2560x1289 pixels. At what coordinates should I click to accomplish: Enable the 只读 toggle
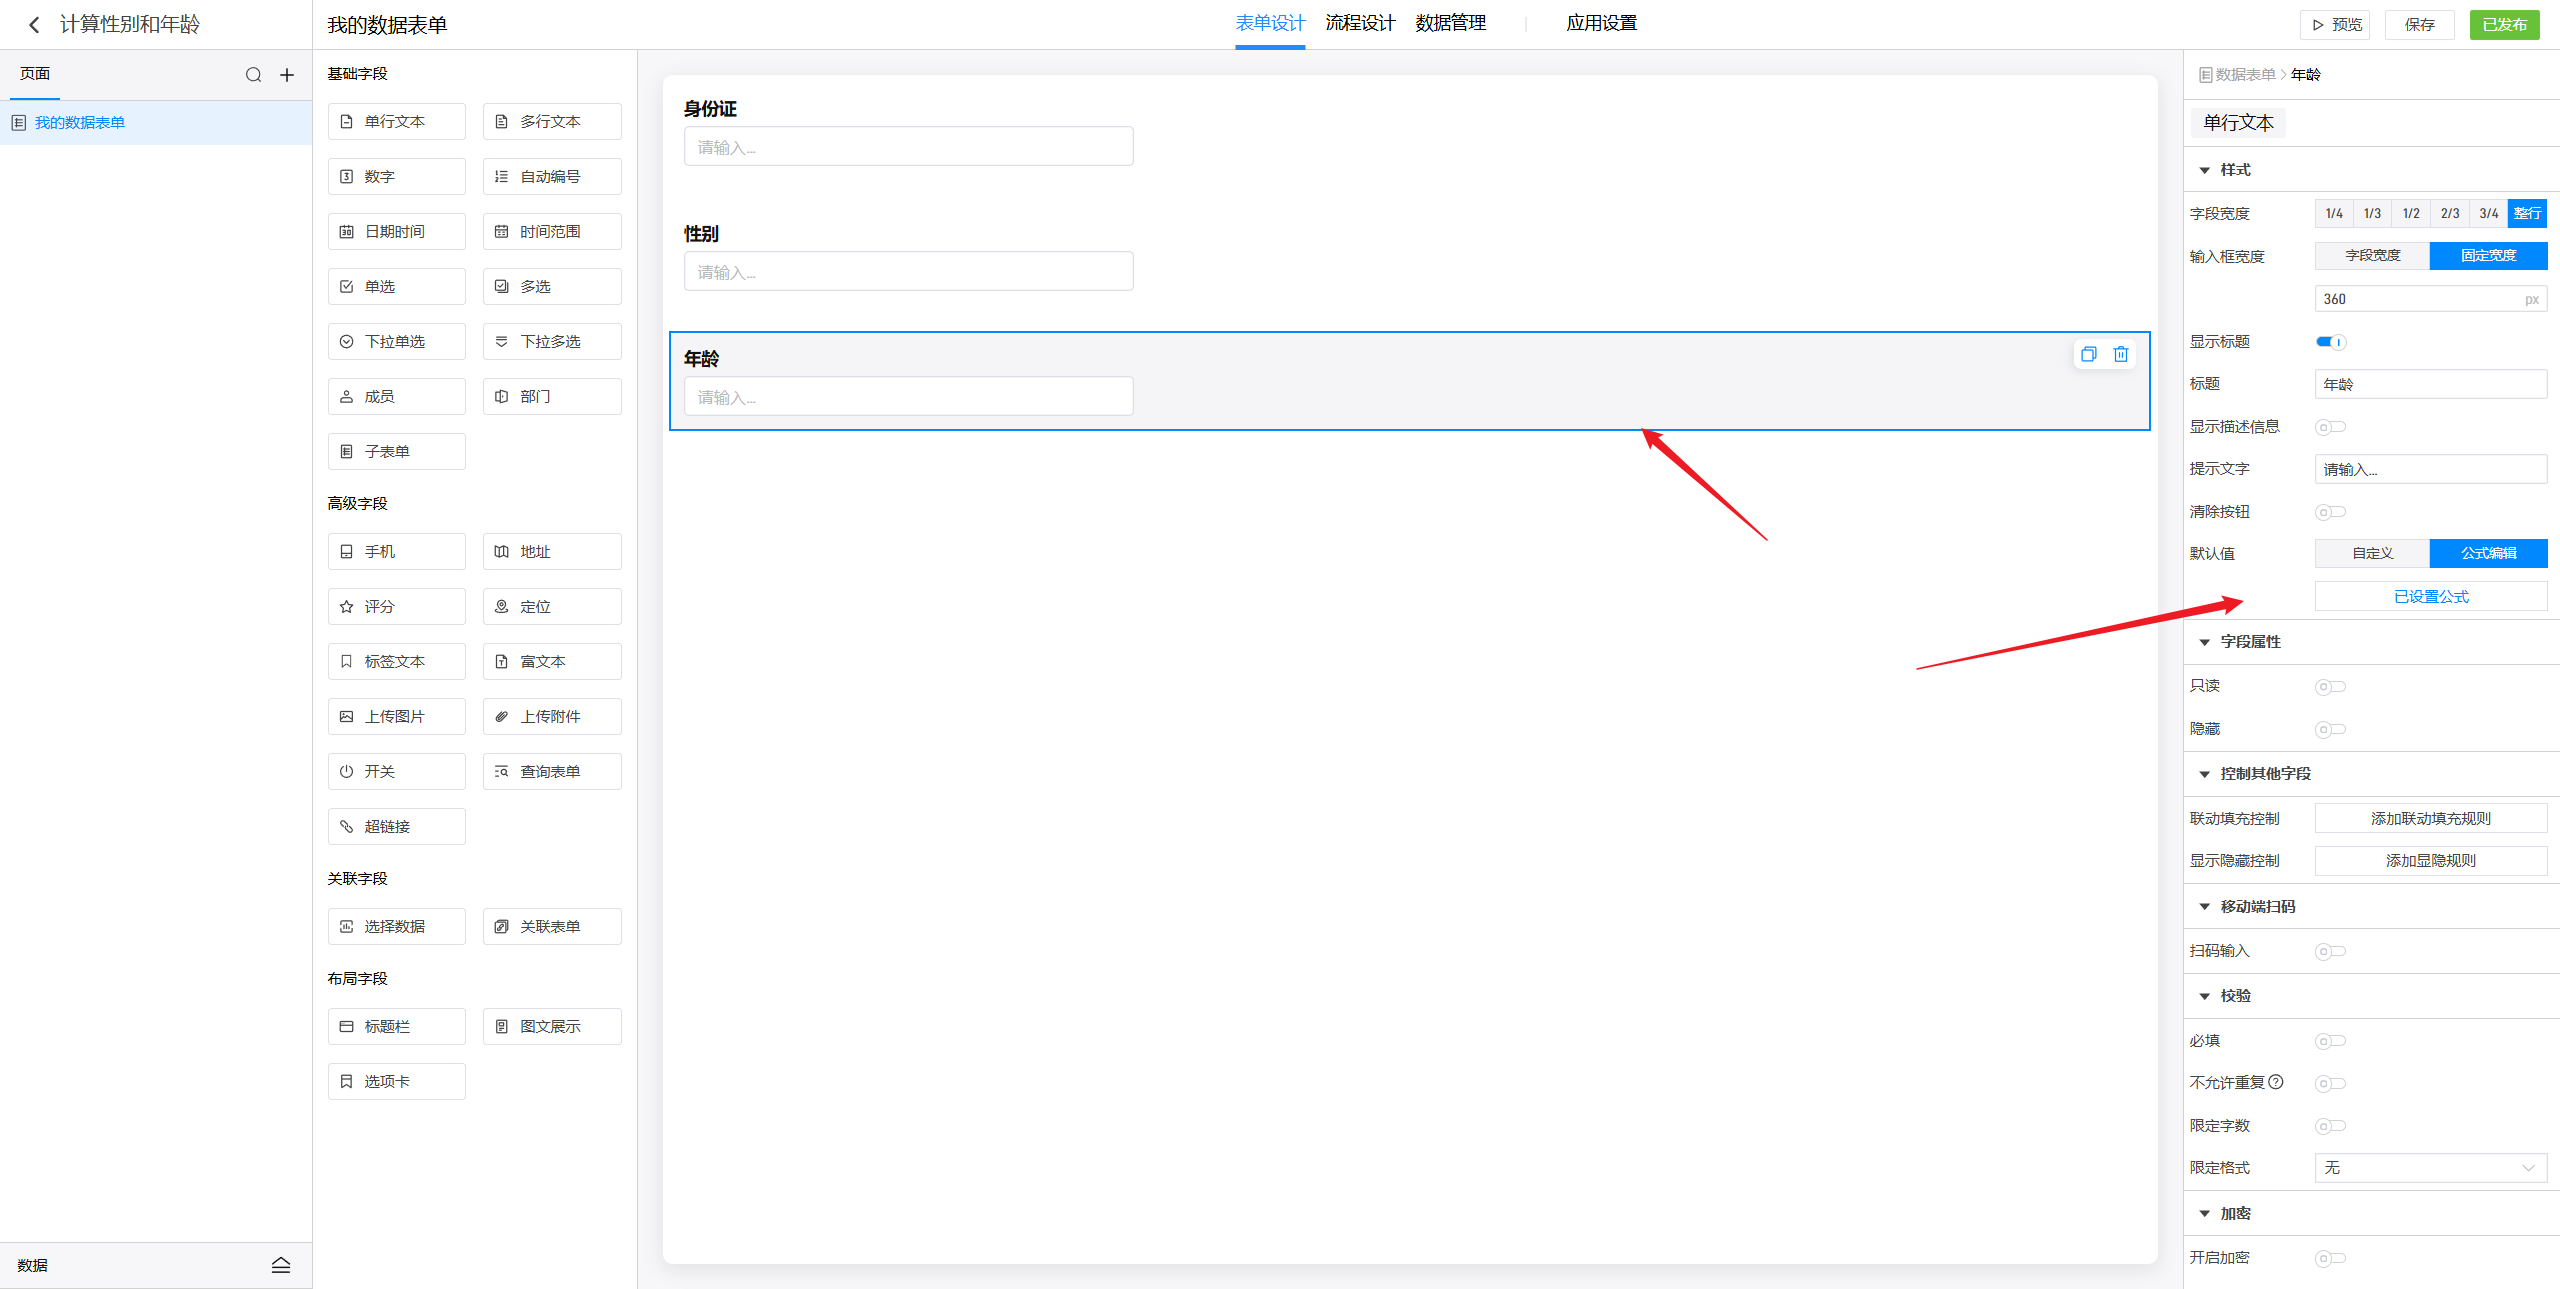(2330, 687)
